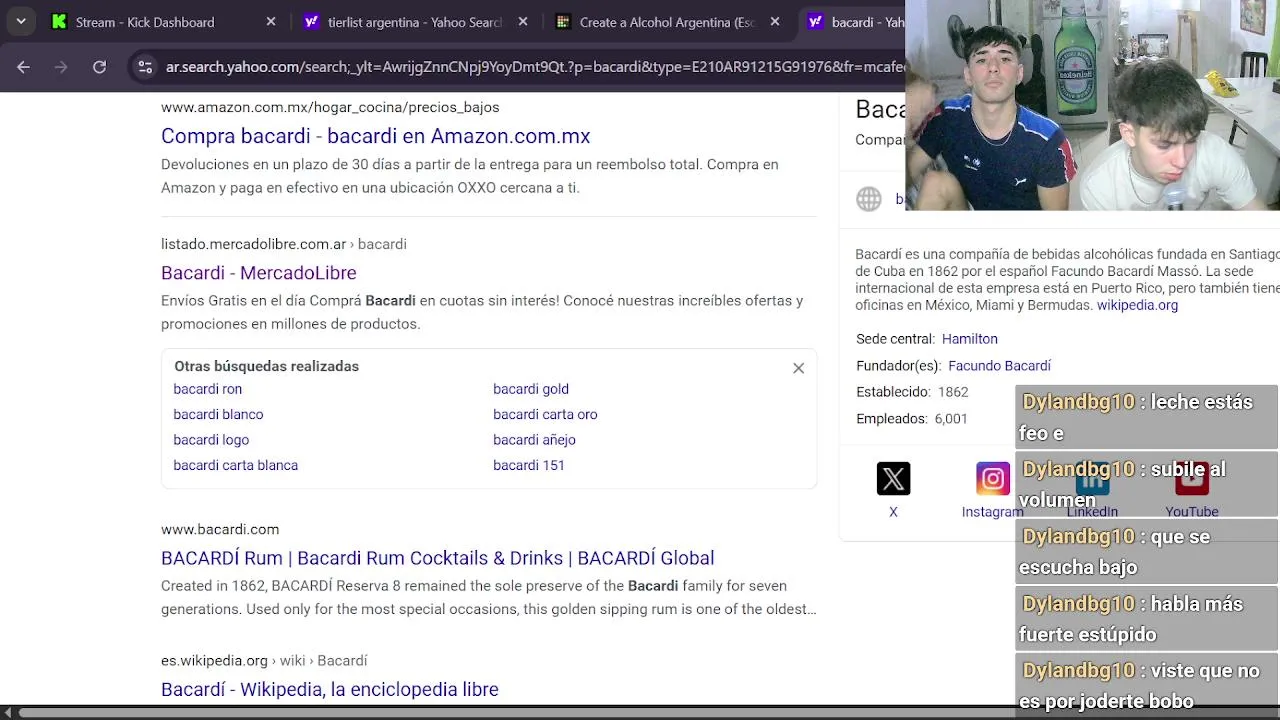
Task: Search for bacardi gold
Action: [531, 389]
